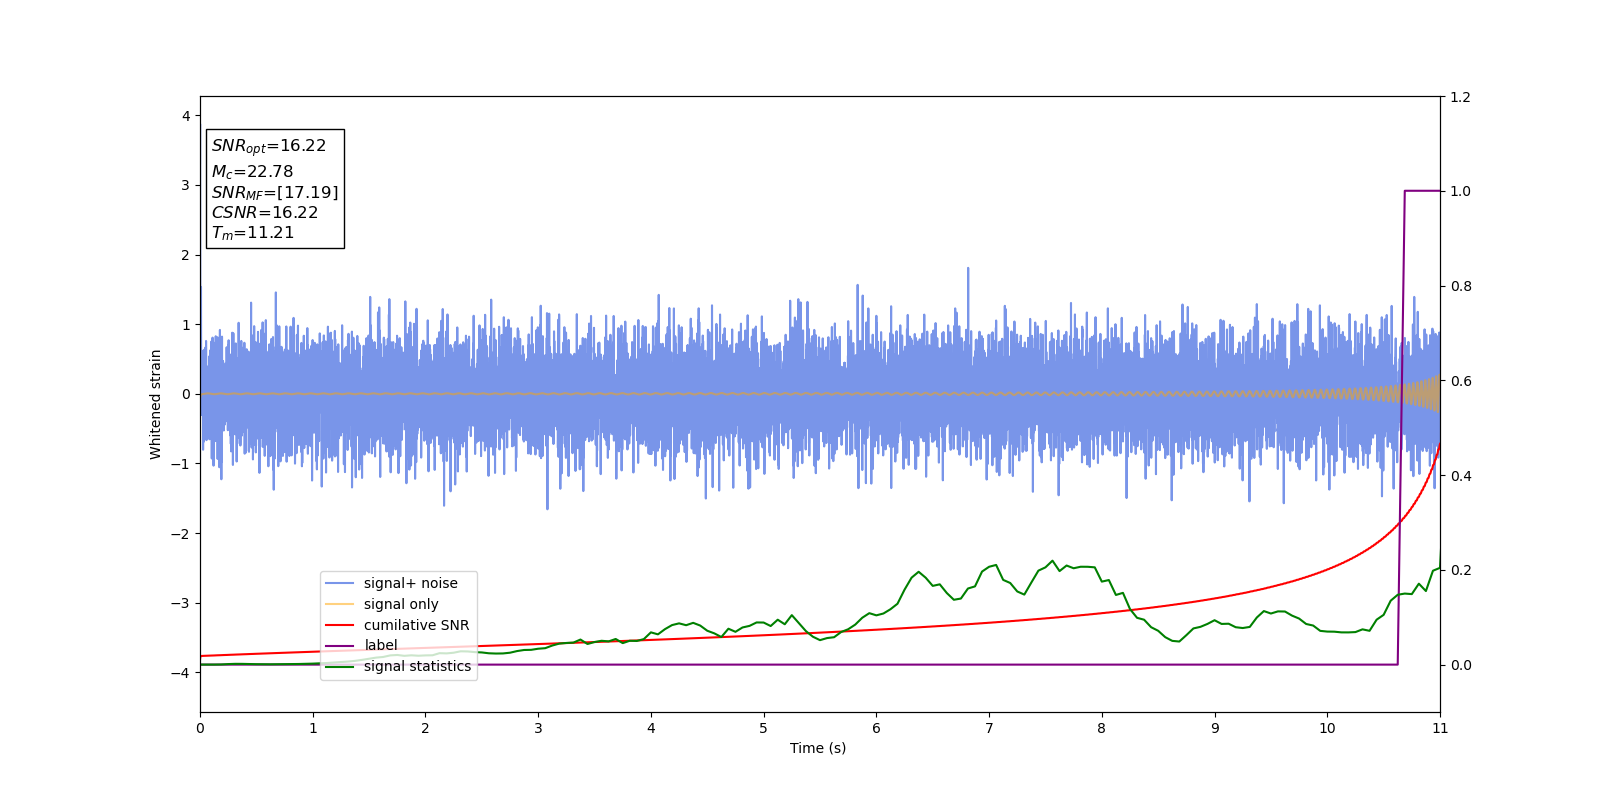
Task: Click the x-axis tick label 3
Action: [538, 728]
